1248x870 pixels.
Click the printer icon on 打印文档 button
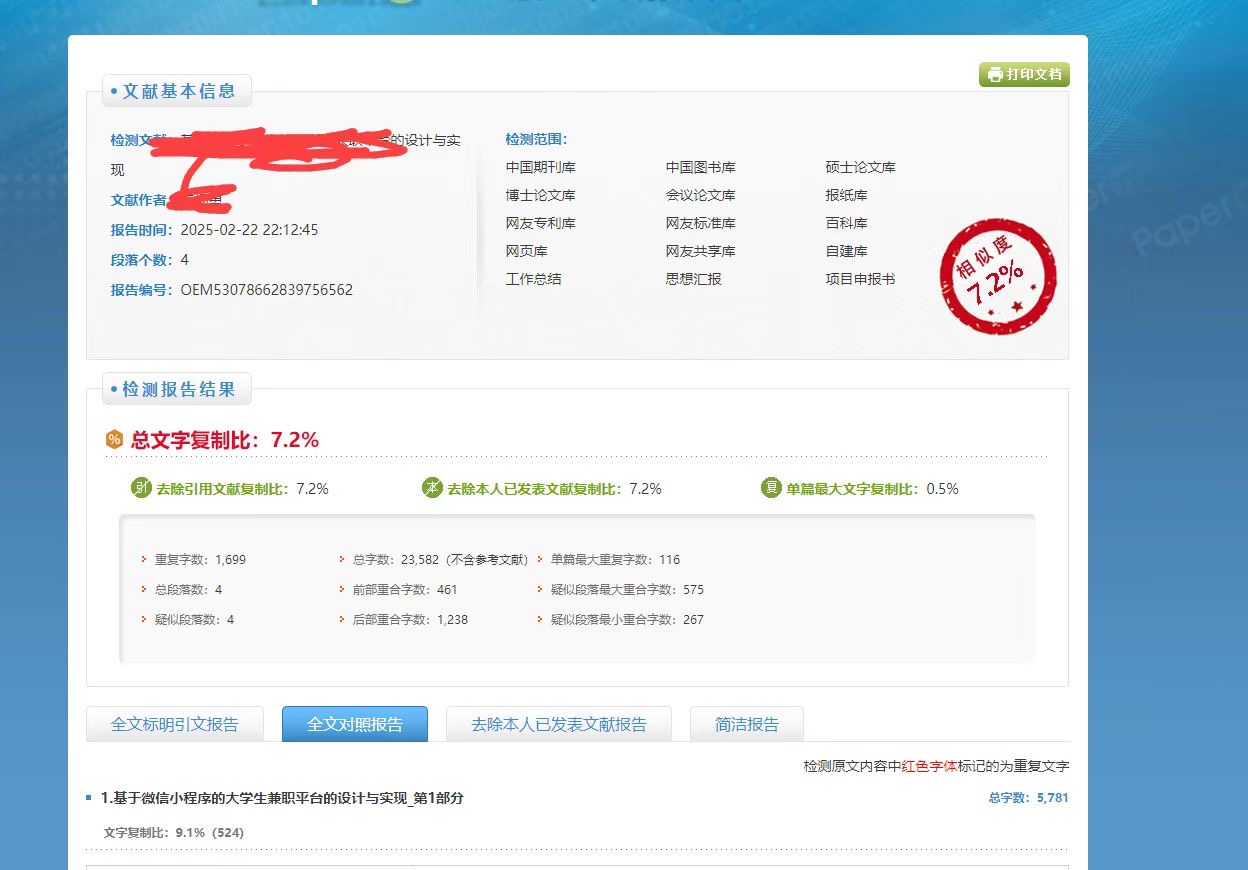tap(995, 74)
